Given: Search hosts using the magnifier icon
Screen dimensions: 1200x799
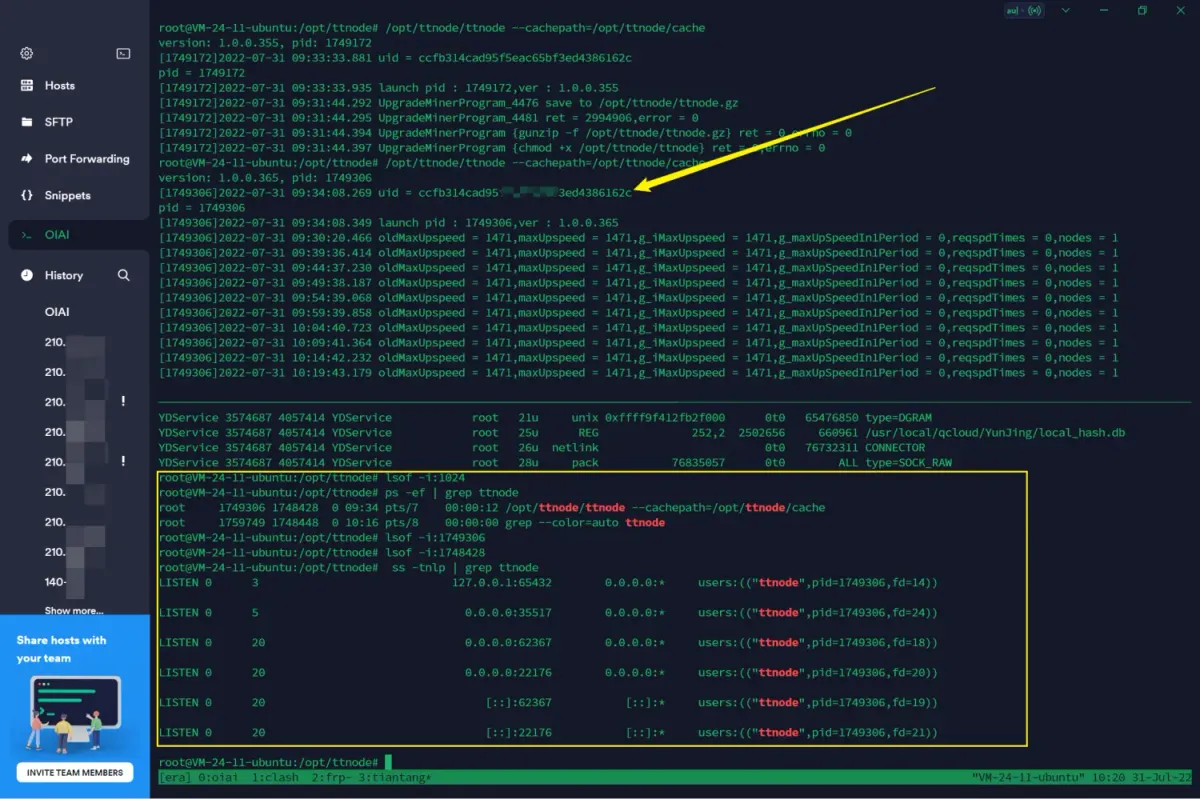Looking at the screenshot, I should pyautogui.click(x=124, y=275).
